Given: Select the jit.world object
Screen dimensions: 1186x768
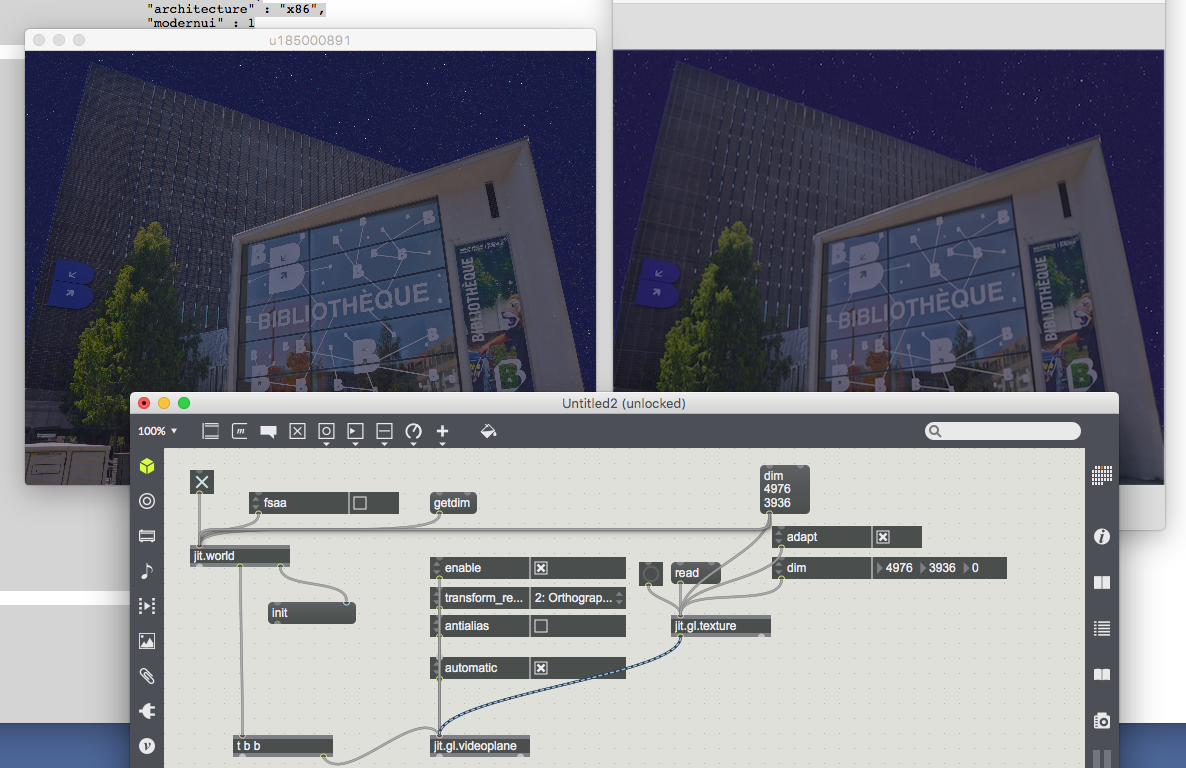Looking at the screenshot, I should coord(240,556).
